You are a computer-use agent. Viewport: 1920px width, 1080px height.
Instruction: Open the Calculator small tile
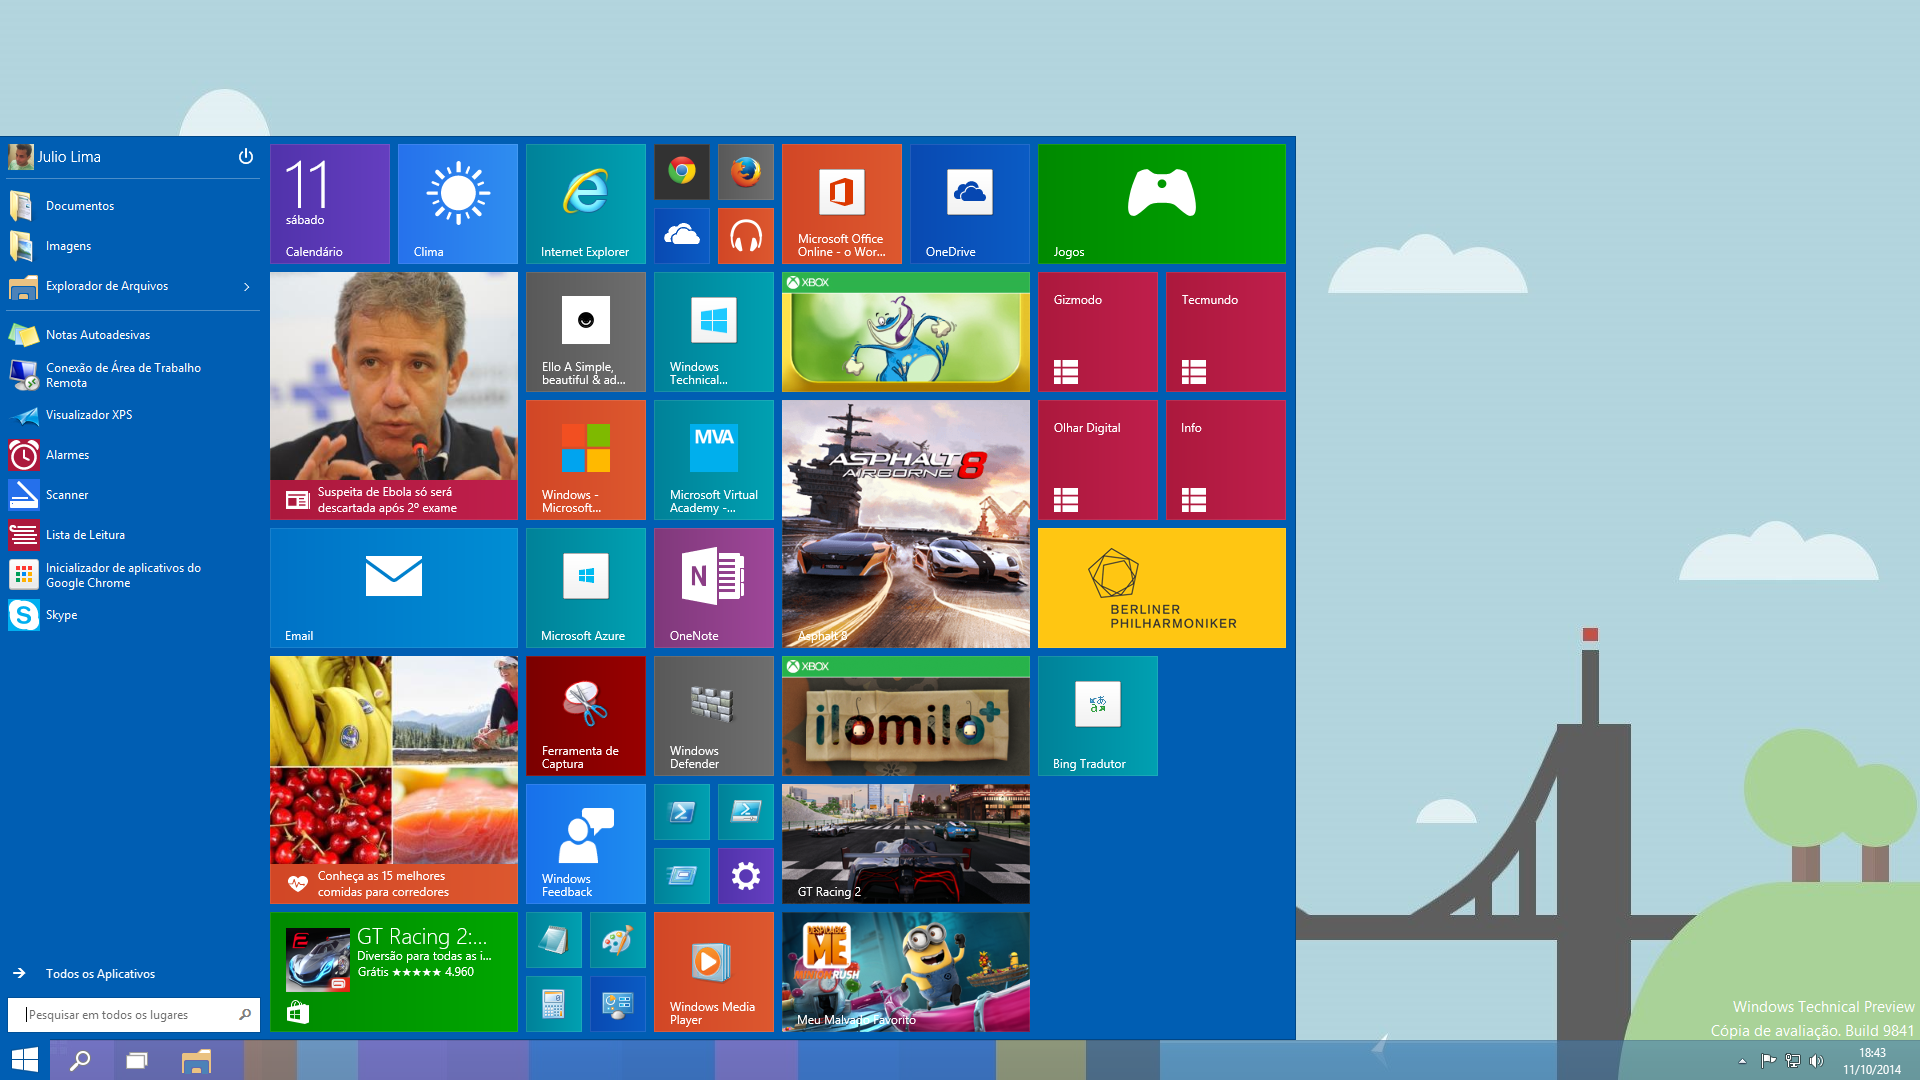(x=554, y=1004)
